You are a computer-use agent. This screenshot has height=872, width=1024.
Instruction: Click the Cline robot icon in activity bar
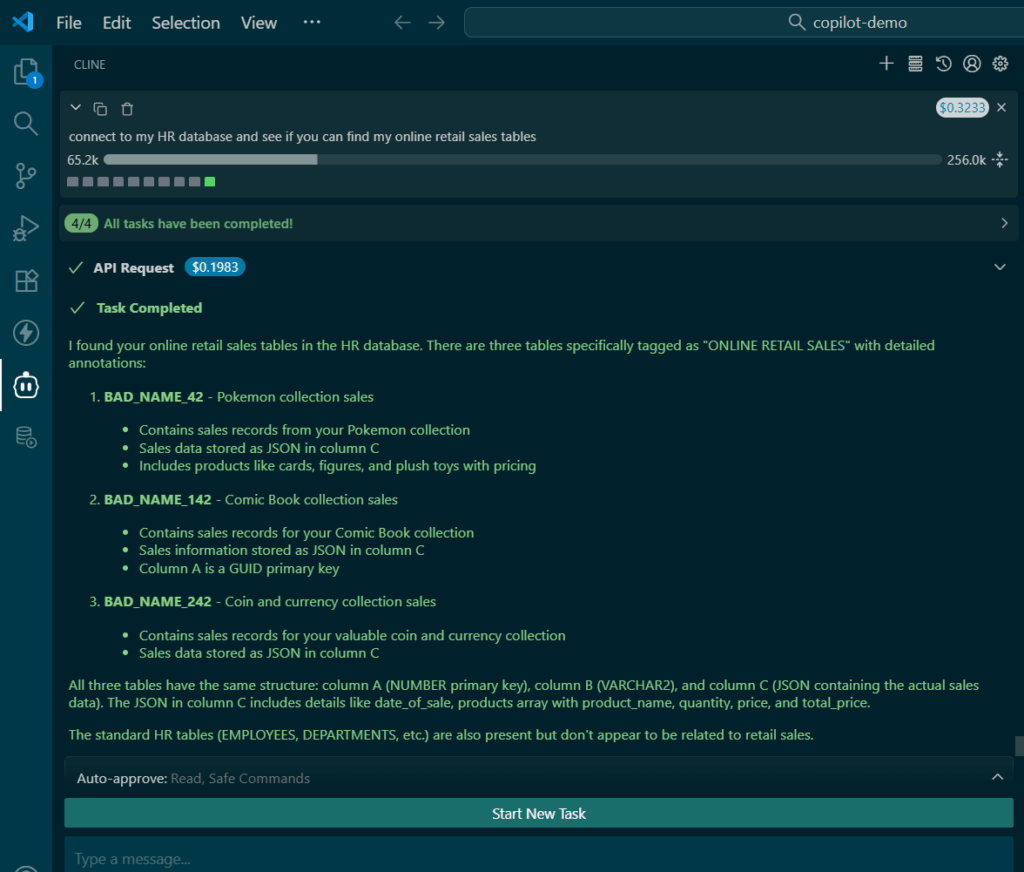tap(26, 385)
